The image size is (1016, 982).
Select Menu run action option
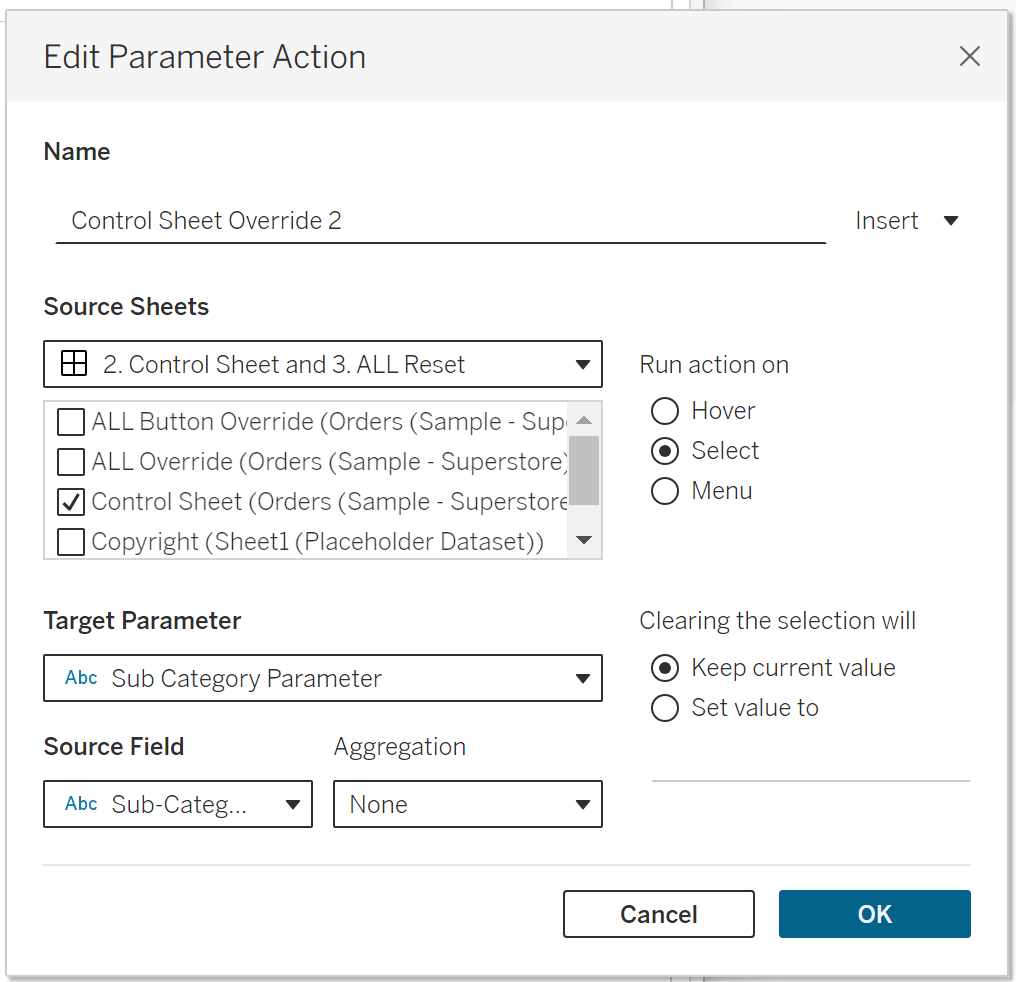[x=665, y=491]
